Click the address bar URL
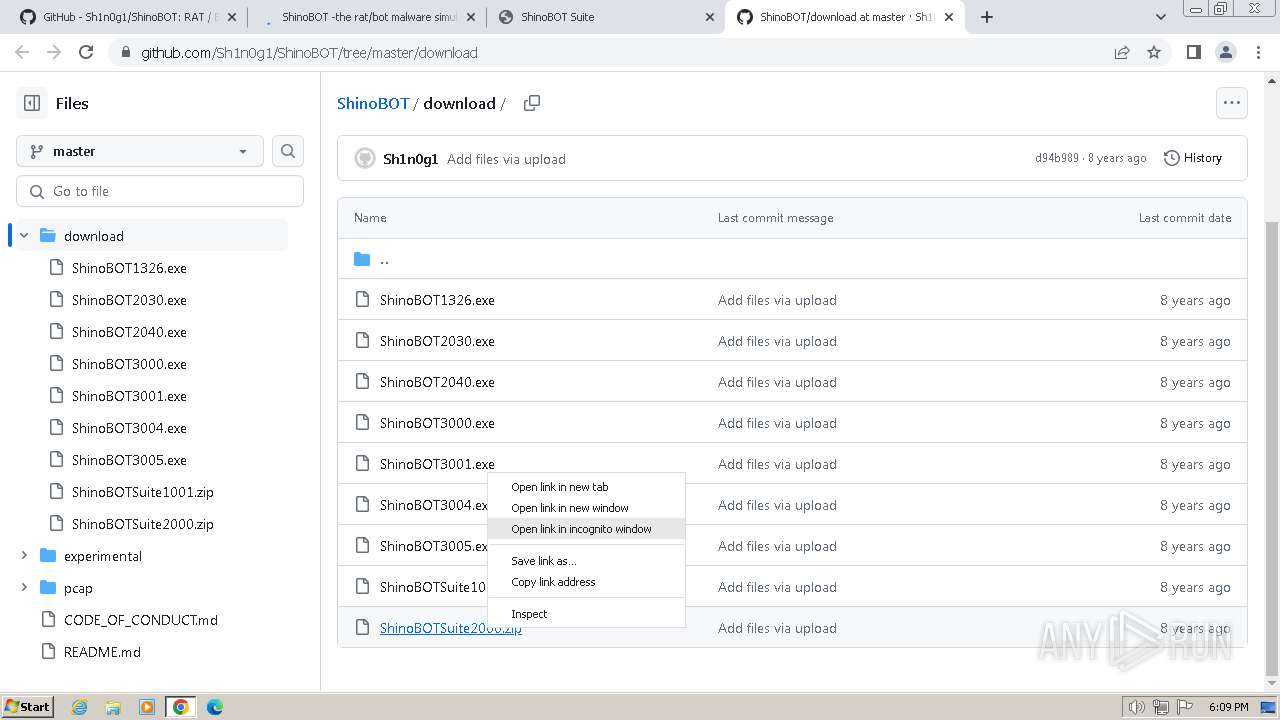The height and width of the screenshot is (720, 1280). coord(309,53)
